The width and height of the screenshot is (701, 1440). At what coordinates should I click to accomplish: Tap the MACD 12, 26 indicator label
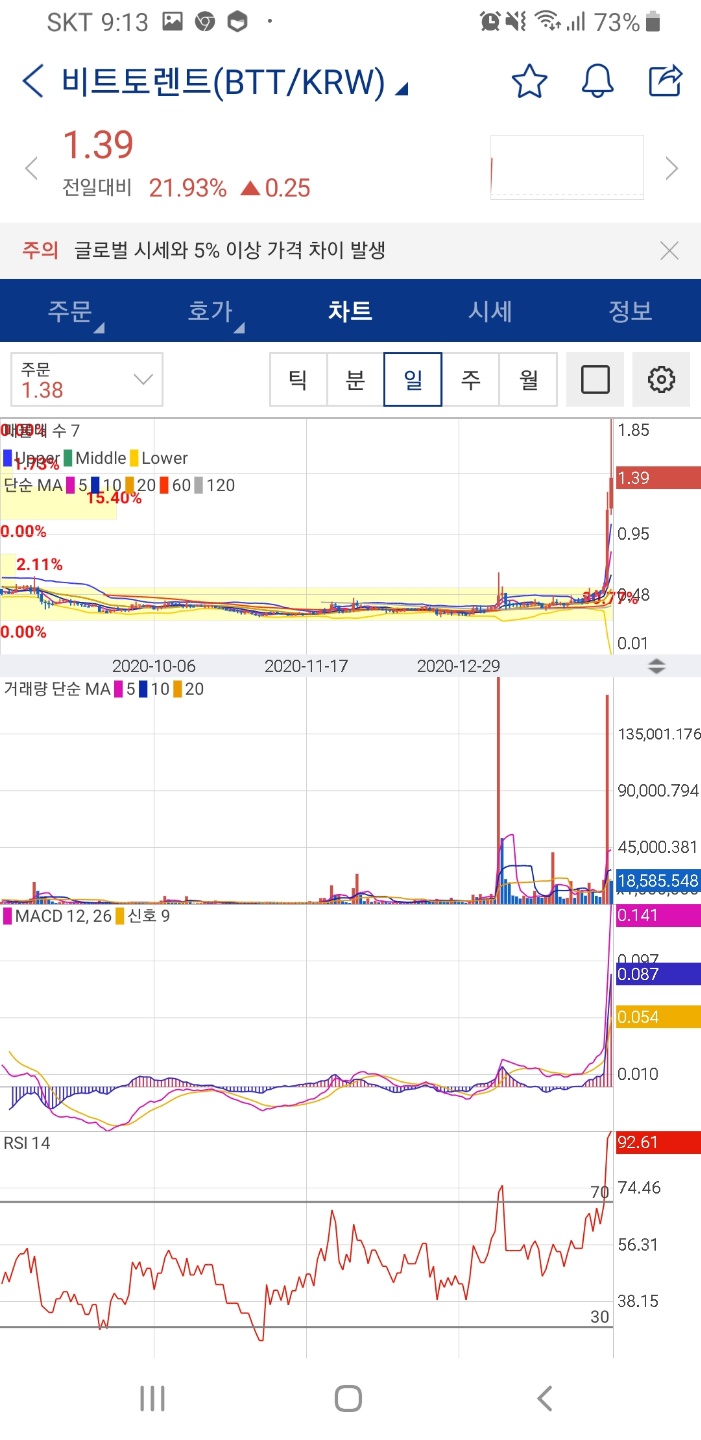click(x=62, y=915)
